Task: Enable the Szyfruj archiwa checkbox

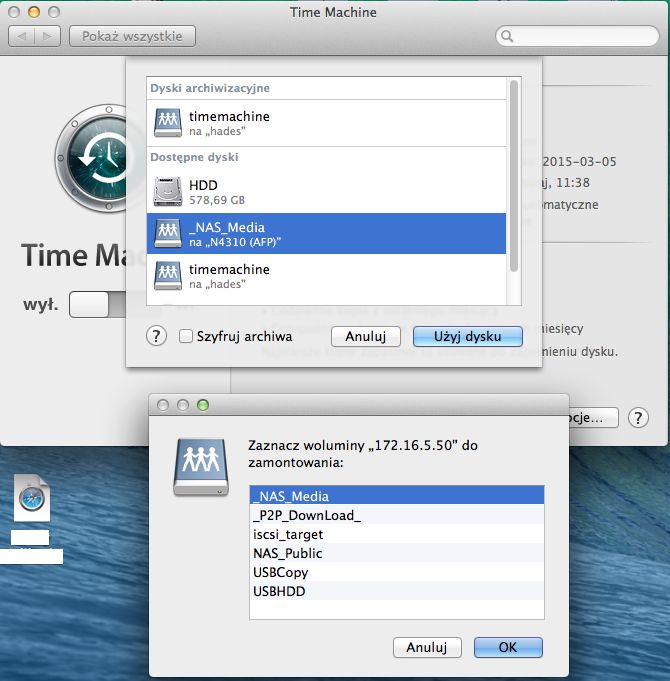Action: [x=186, y=336]
